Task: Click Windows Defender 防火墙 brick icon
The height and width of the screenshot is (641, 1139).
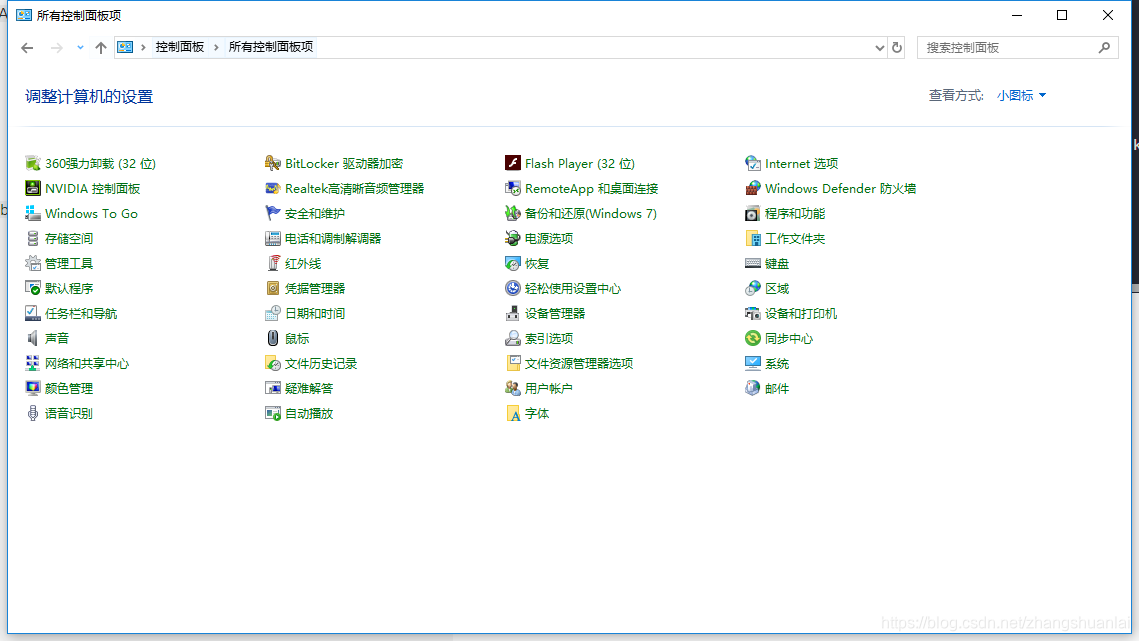Action: [x=753, y=188]
